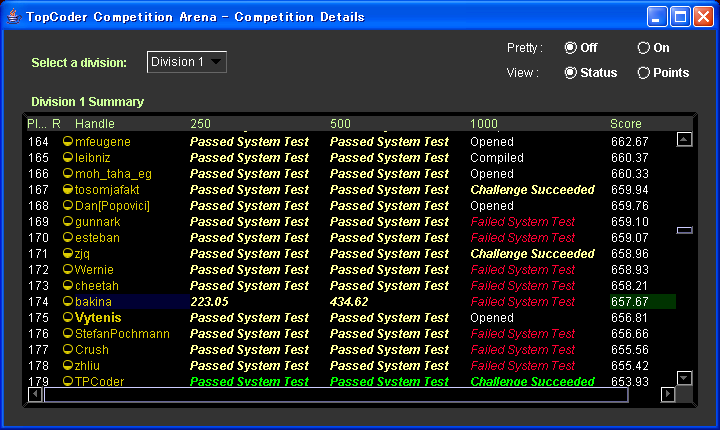Click the rating icon beside gunnark
This screenshot has height=430, width=720.
pos(68,221)
